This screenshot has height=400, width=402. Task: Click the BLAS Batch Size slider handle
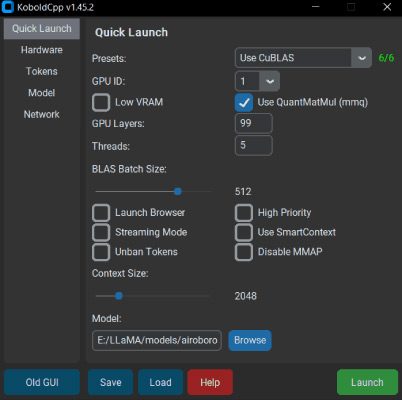click(x=178, y=191)
